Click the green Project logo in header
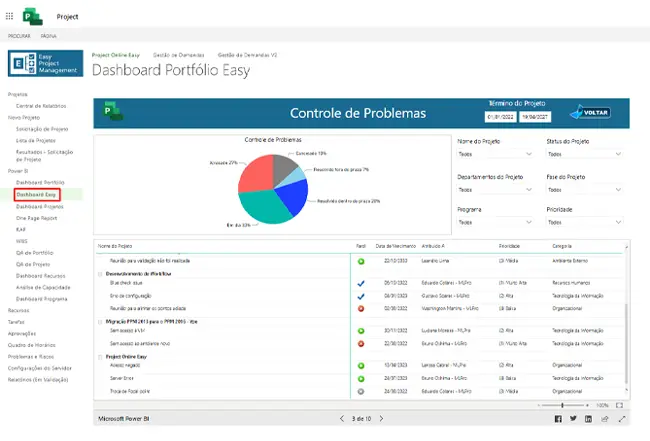 point(33,17)
